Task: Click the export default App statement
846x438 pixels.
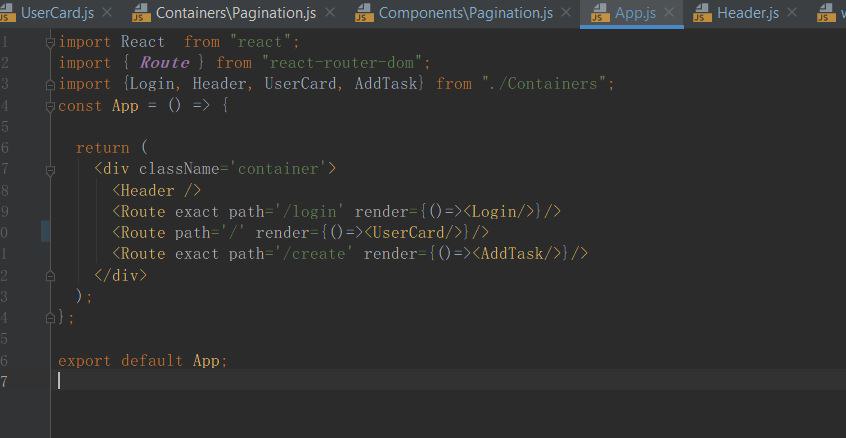Action: coord(143,360)
